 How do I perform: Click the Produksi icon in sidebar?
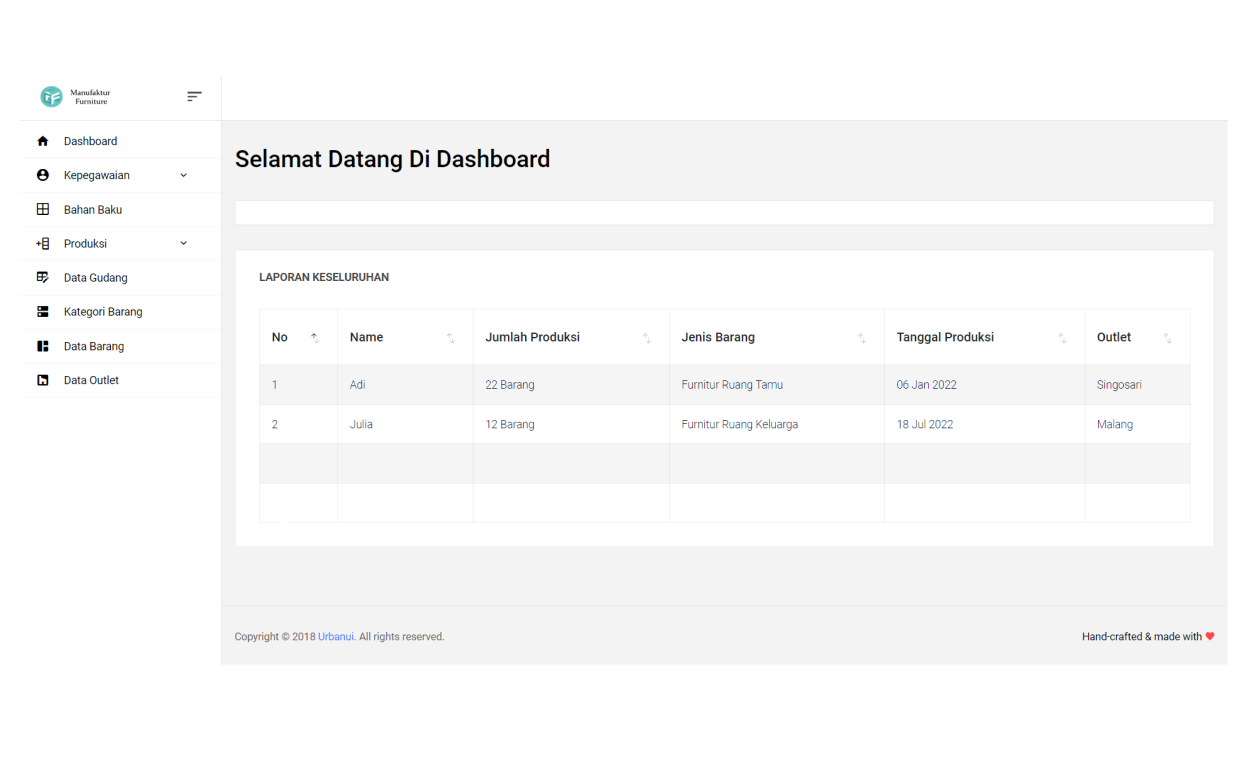point(43,244)
